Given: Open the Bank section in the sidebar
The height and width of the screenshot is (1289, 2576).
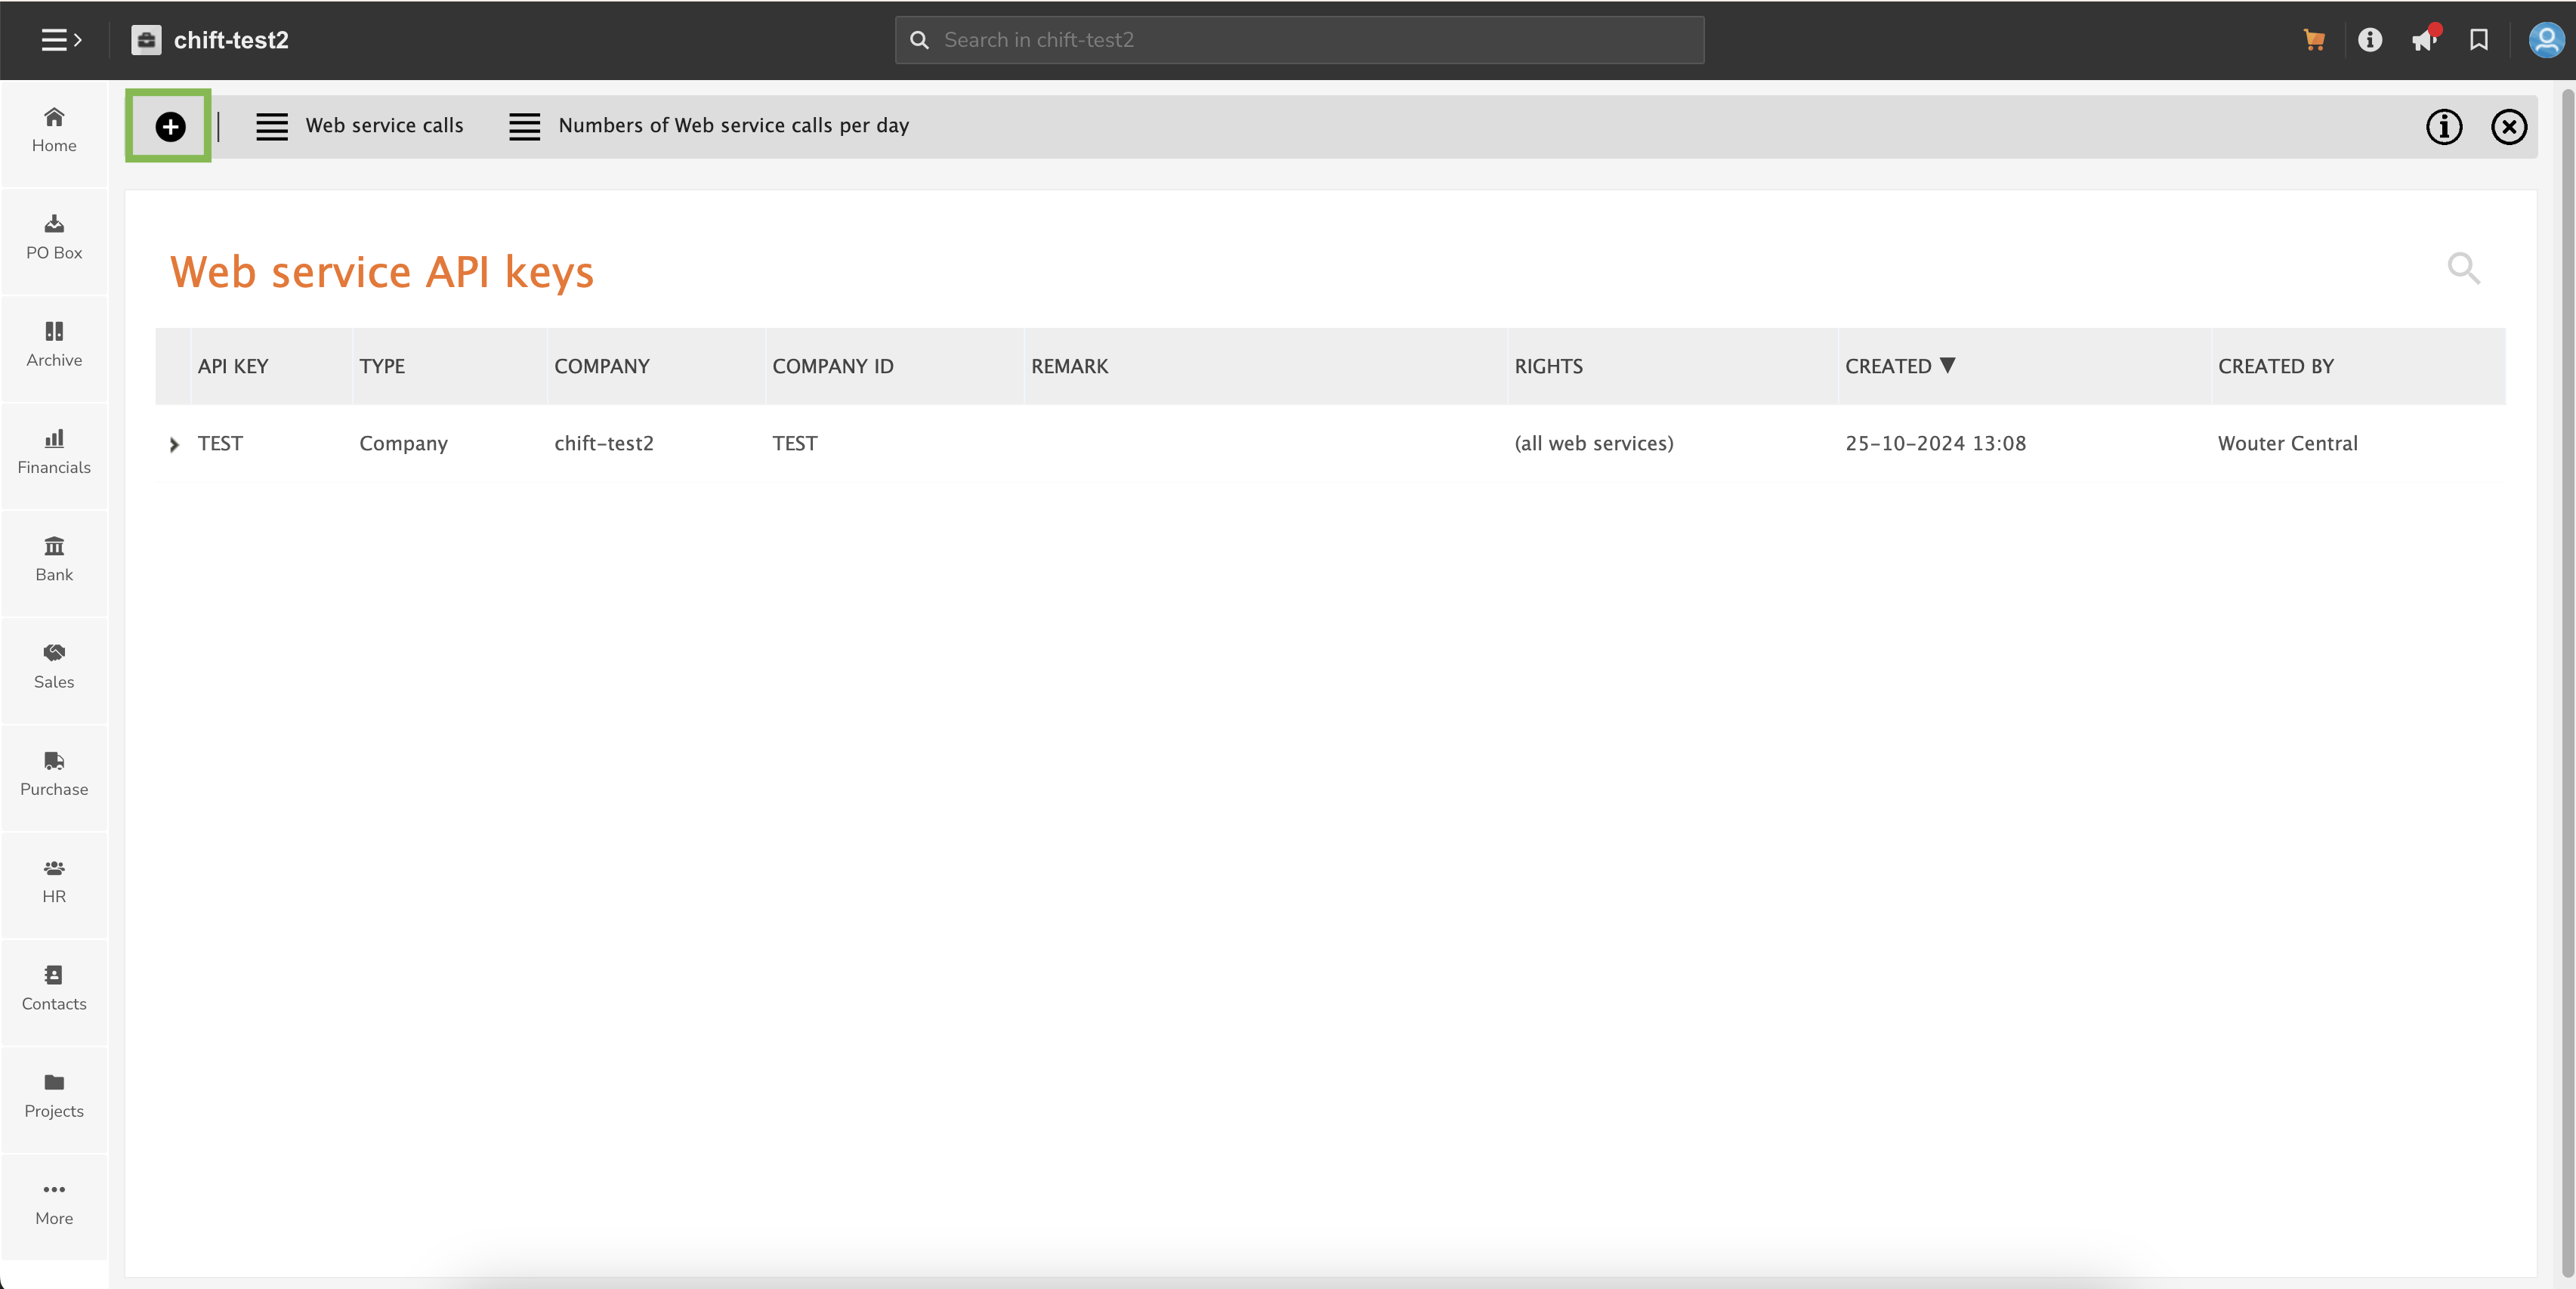Looking at the screenshot, I should click(x=54, y=559).
